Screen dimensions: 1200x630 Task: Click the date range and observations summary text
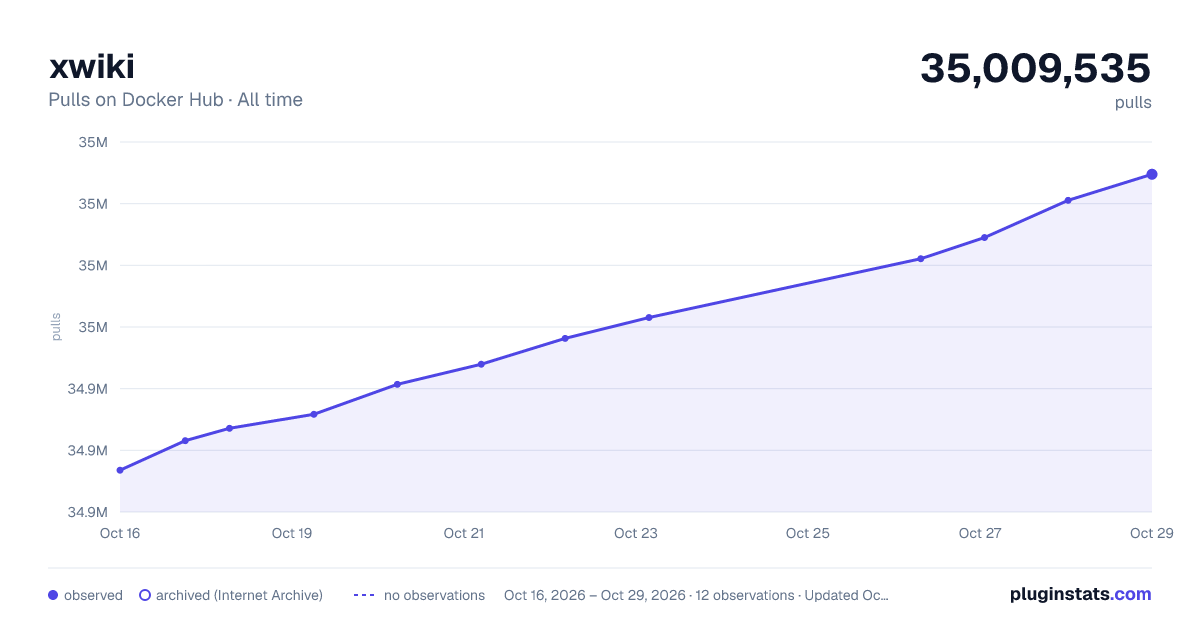[696, 595]
